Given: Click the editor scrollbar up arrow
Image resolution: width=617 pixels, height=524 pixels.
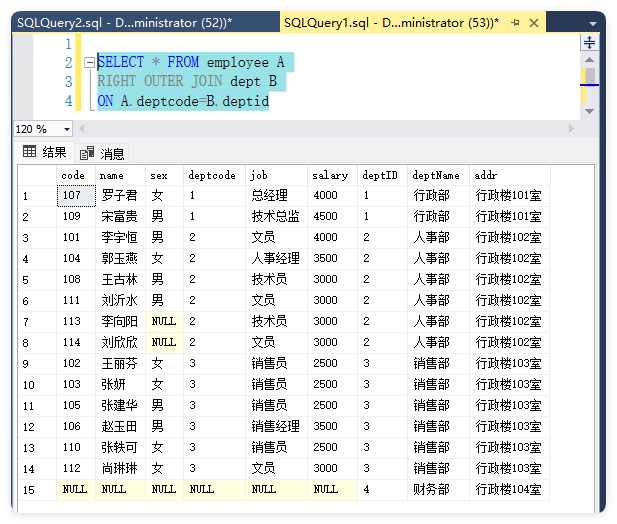Looking at the screenshot, I should [x=589, y=60].
